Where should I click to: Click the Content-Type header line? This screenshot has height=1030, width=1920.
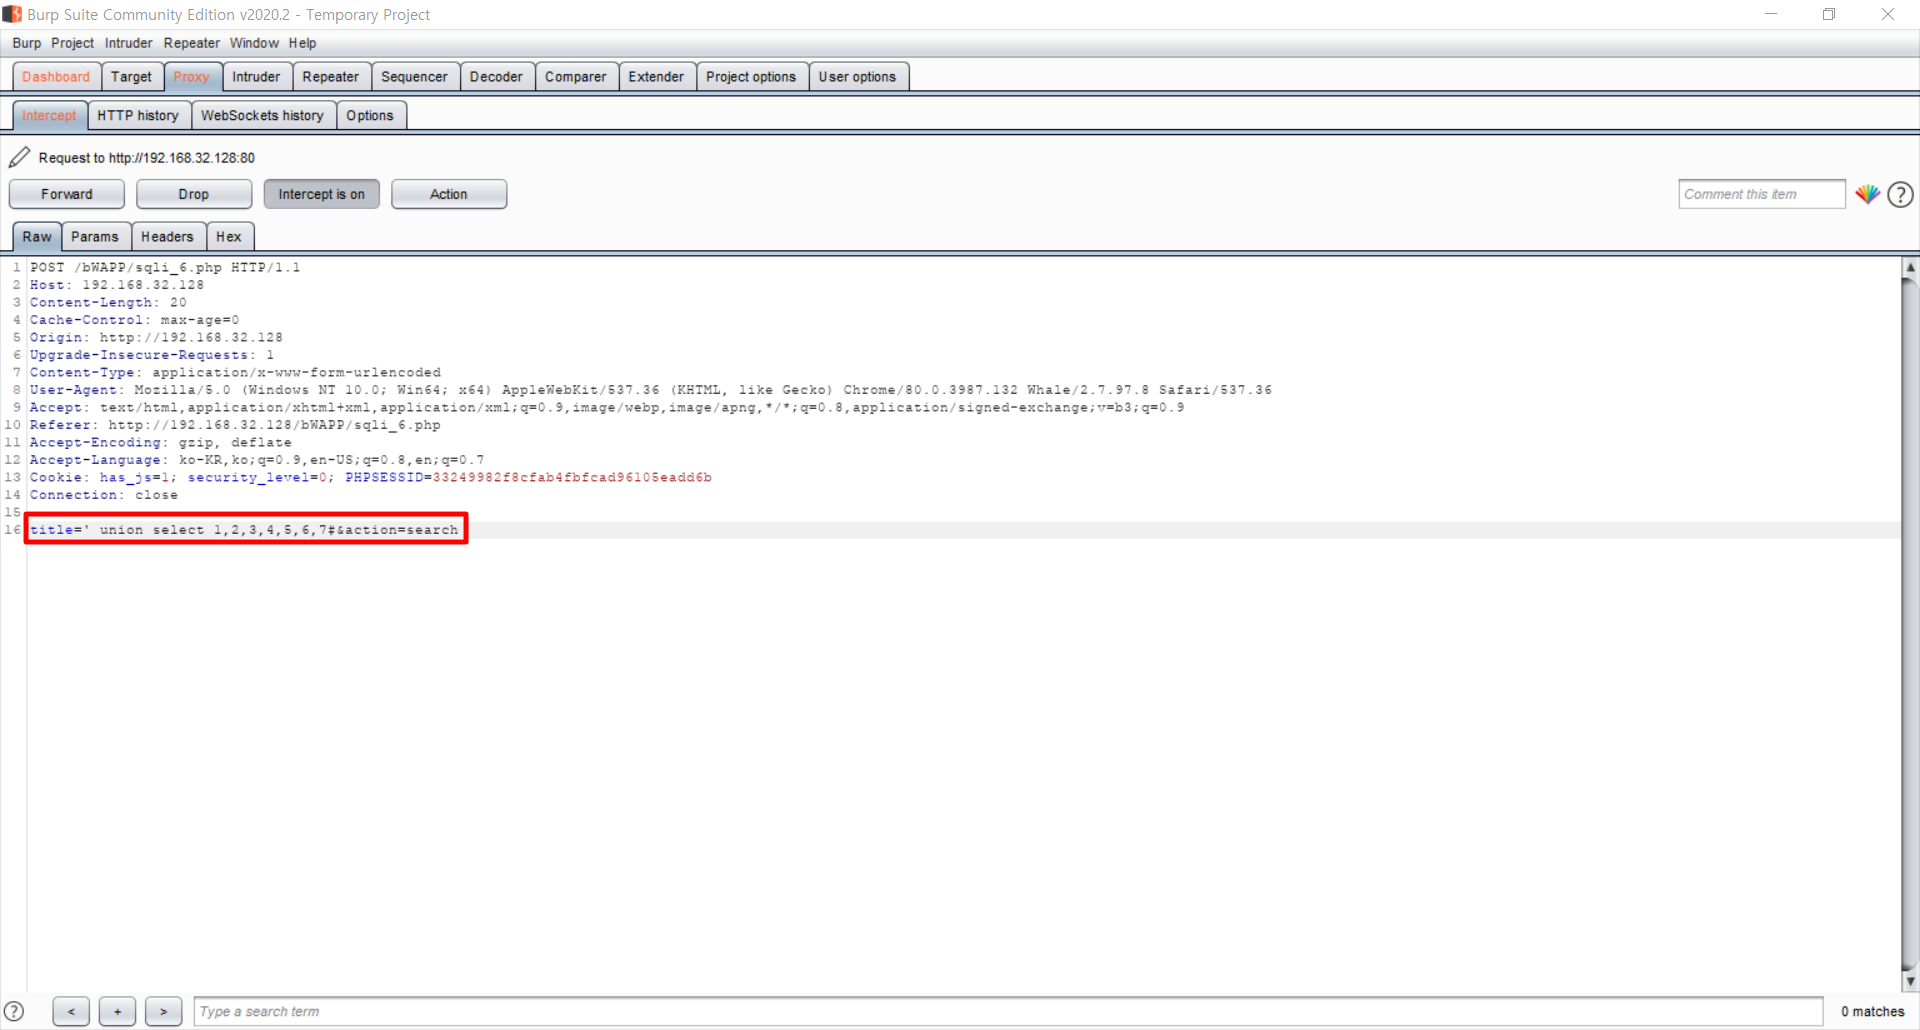pyautogui.click(x=235, y=372)
